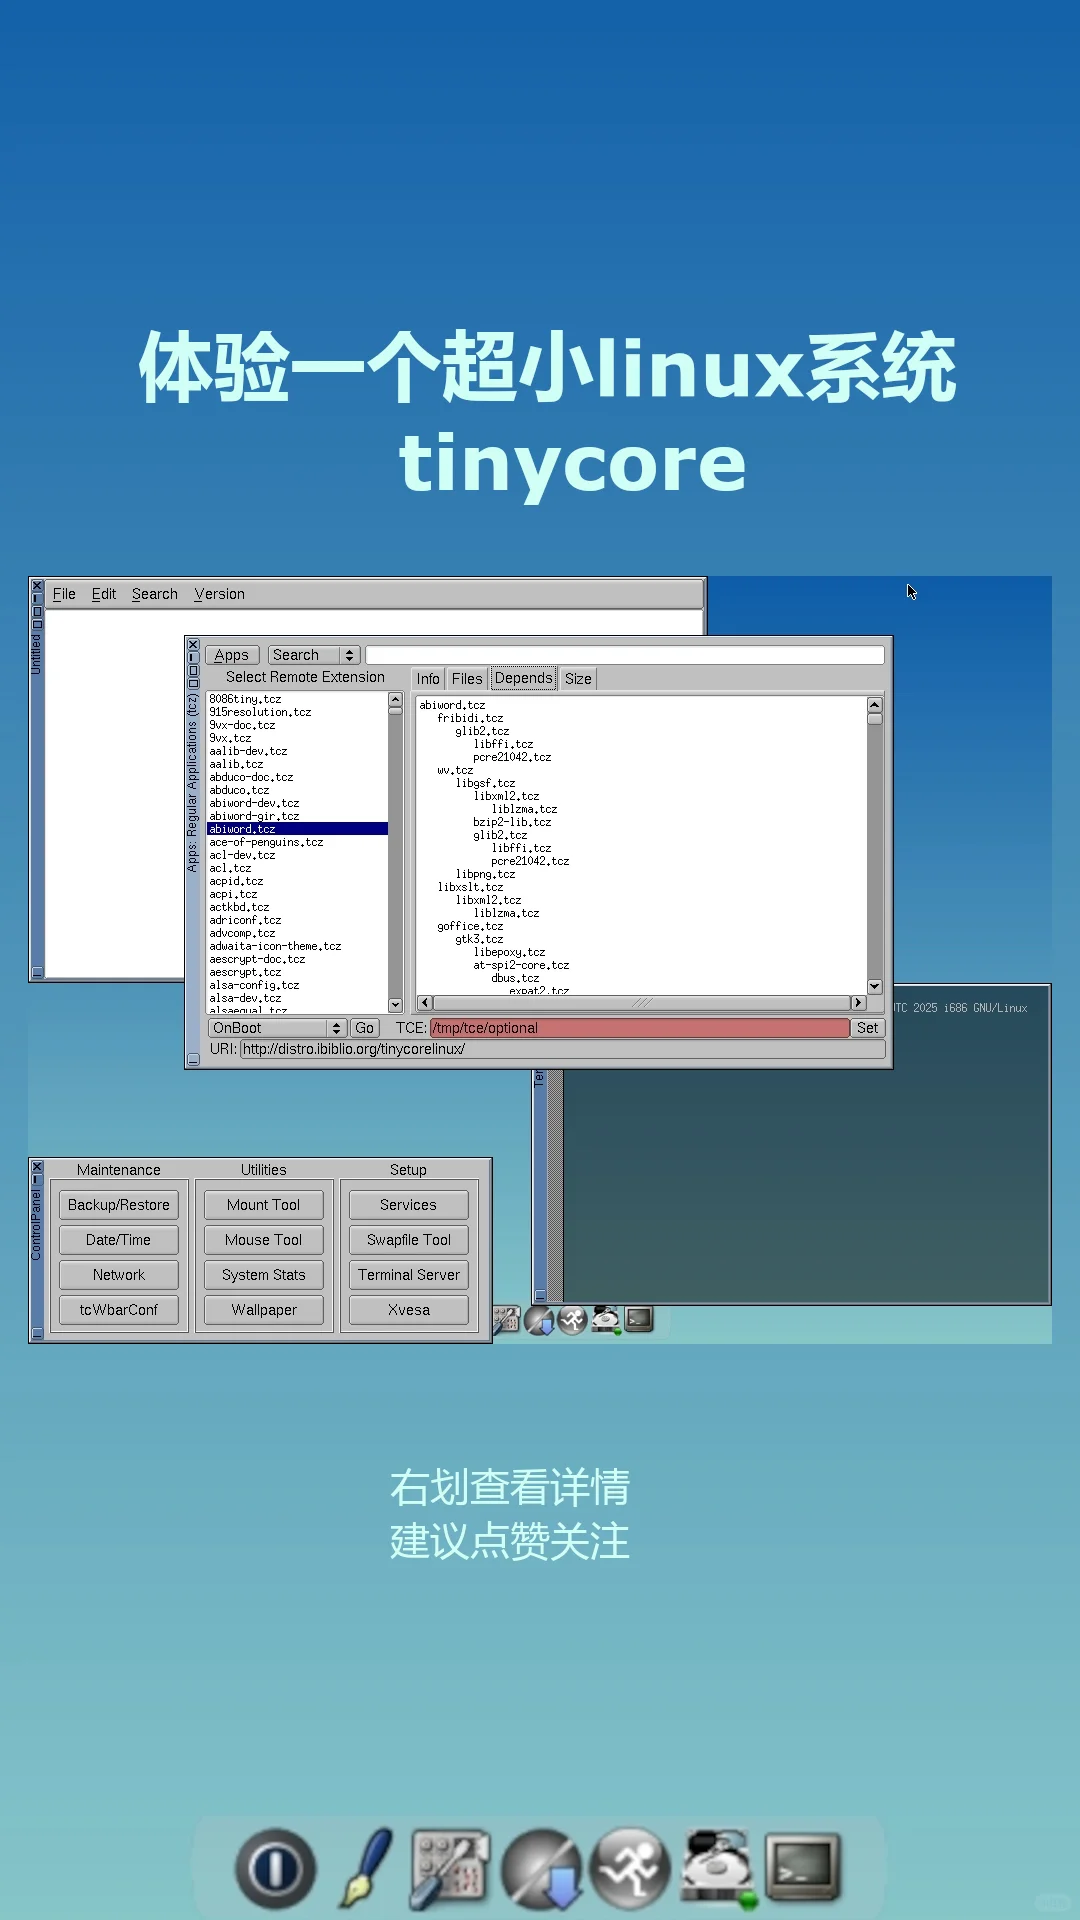Click the small terminal icon in desktop dock
Screen dimensions: 1080x1920
click(x=639, y=1319)
